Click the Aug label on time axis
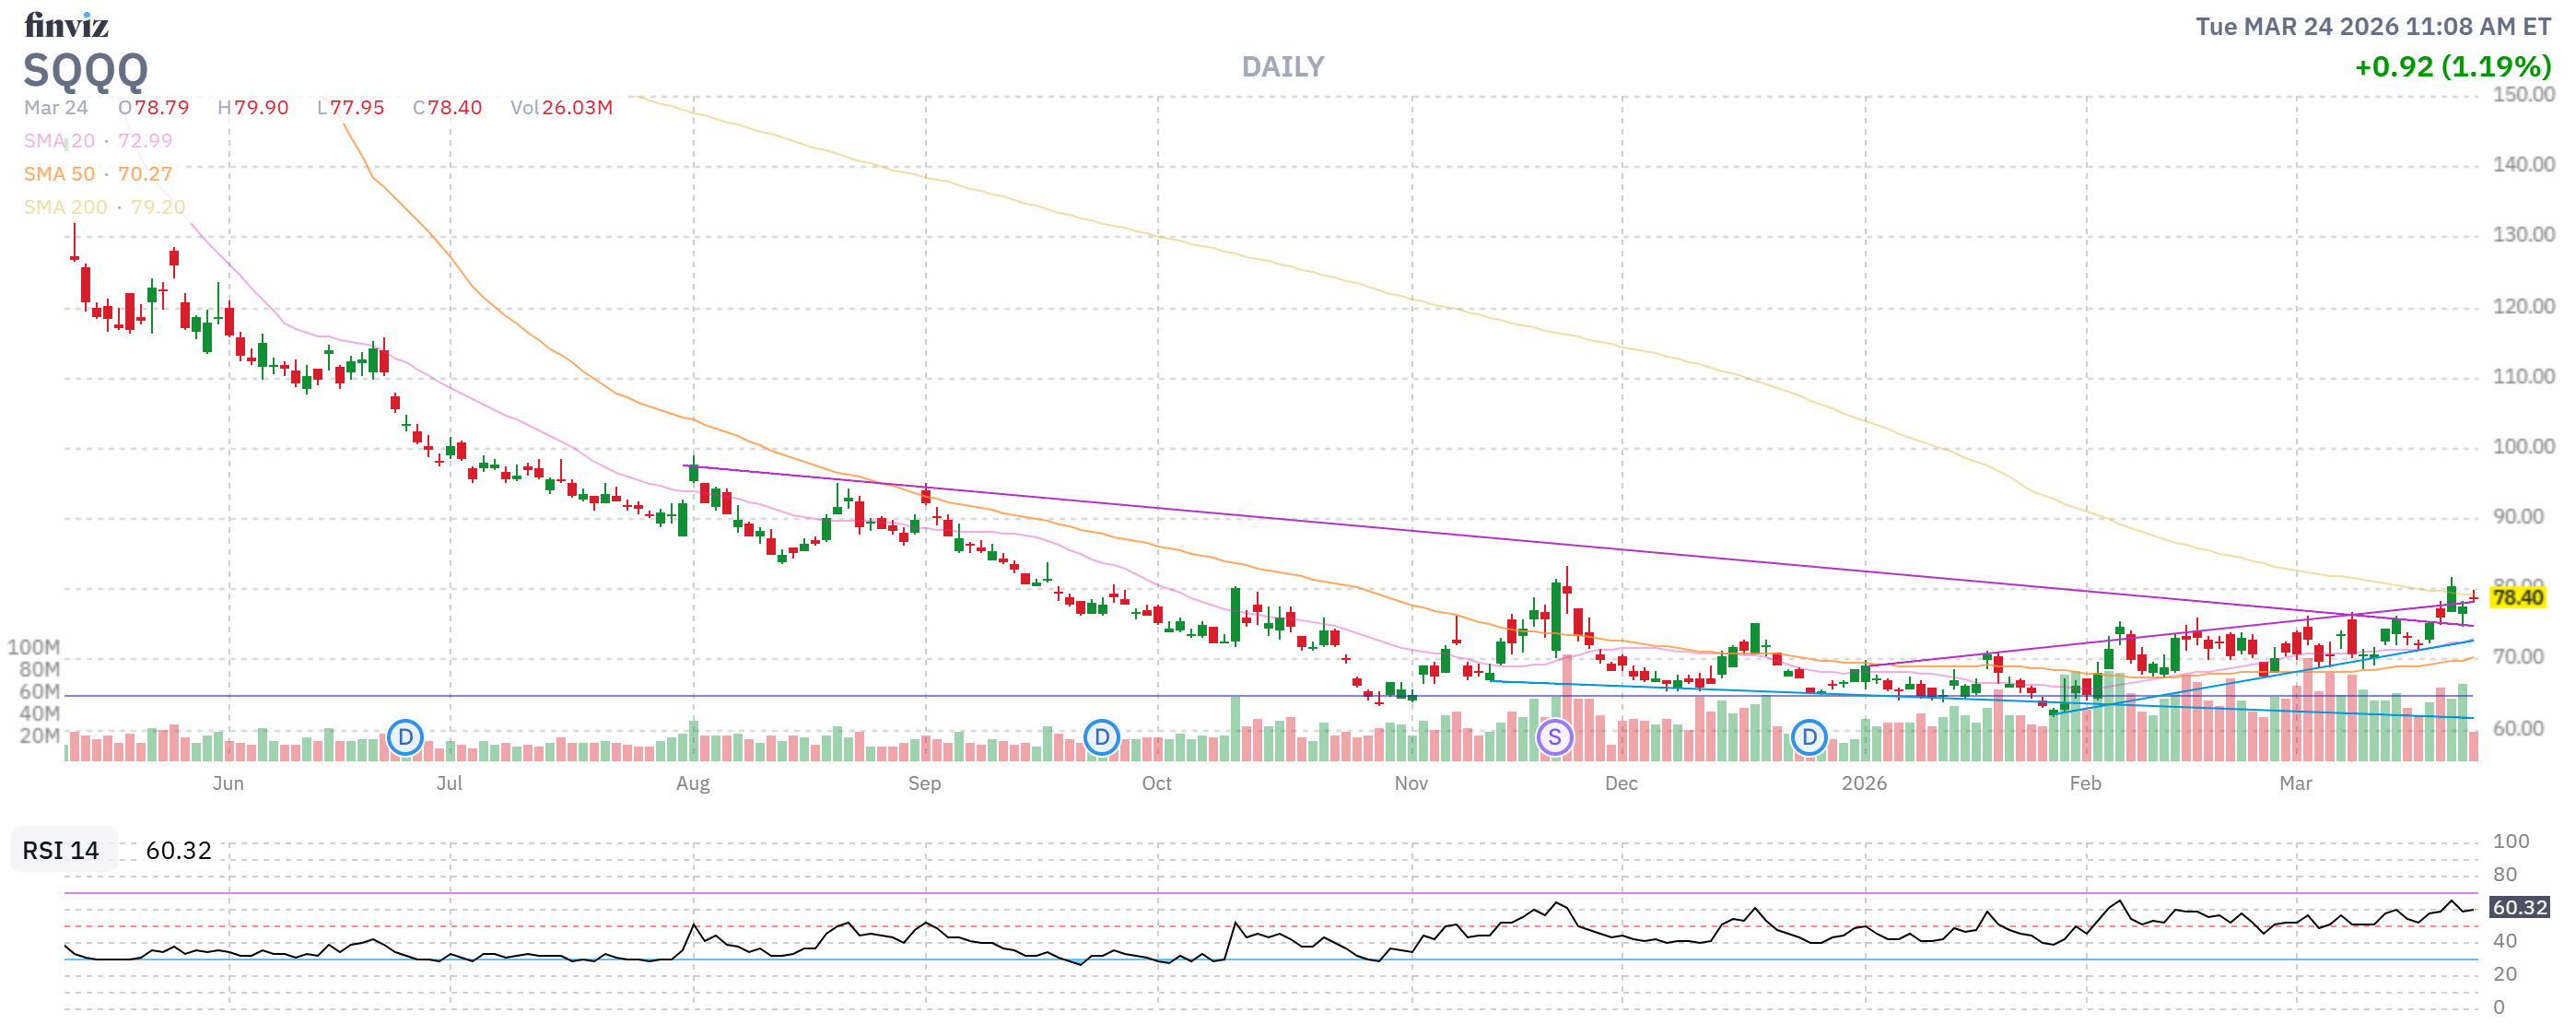2576x1036 pixels. click(692, 783)
